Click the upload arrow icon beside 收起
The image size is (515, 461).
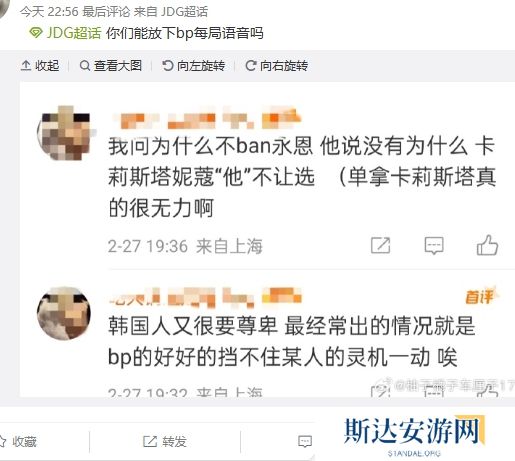[26, 66]
